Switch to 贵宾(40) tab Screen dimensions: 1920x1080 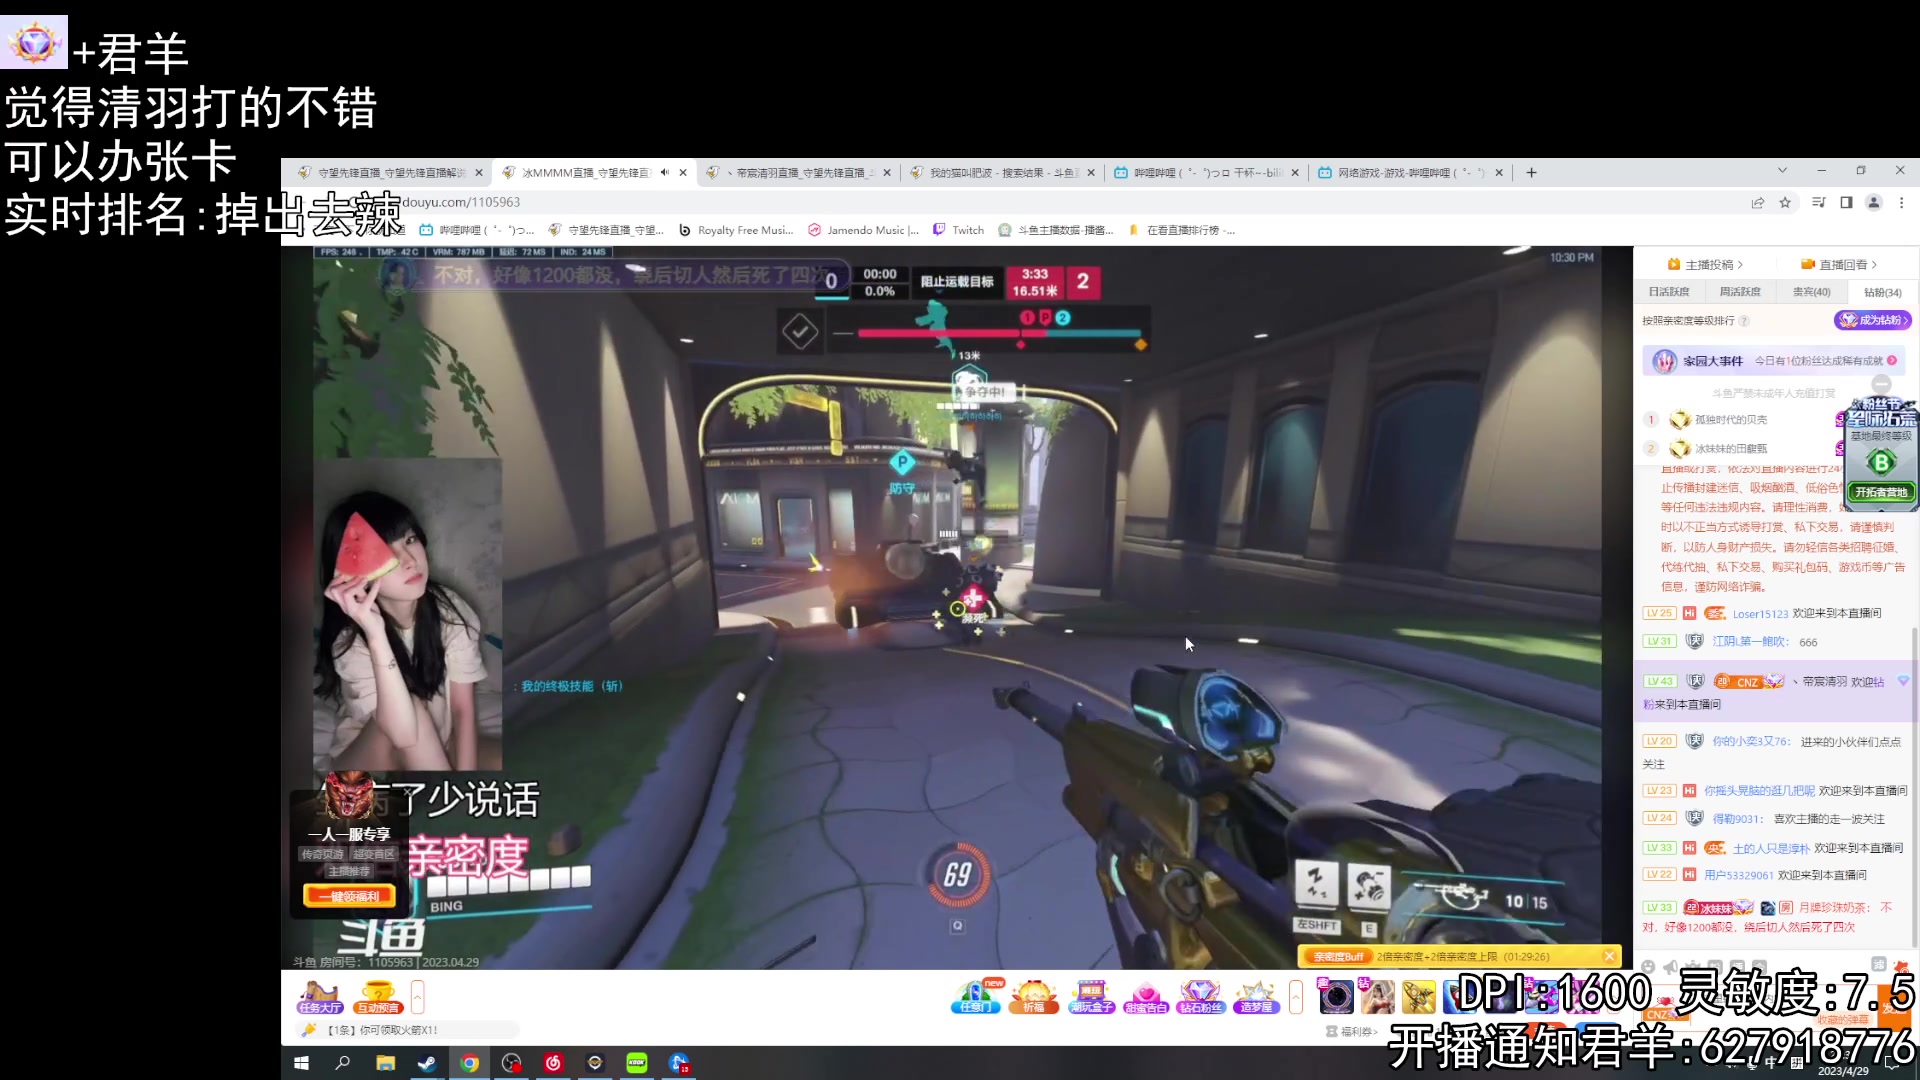pyautogui.click(x=1811, y=292)
